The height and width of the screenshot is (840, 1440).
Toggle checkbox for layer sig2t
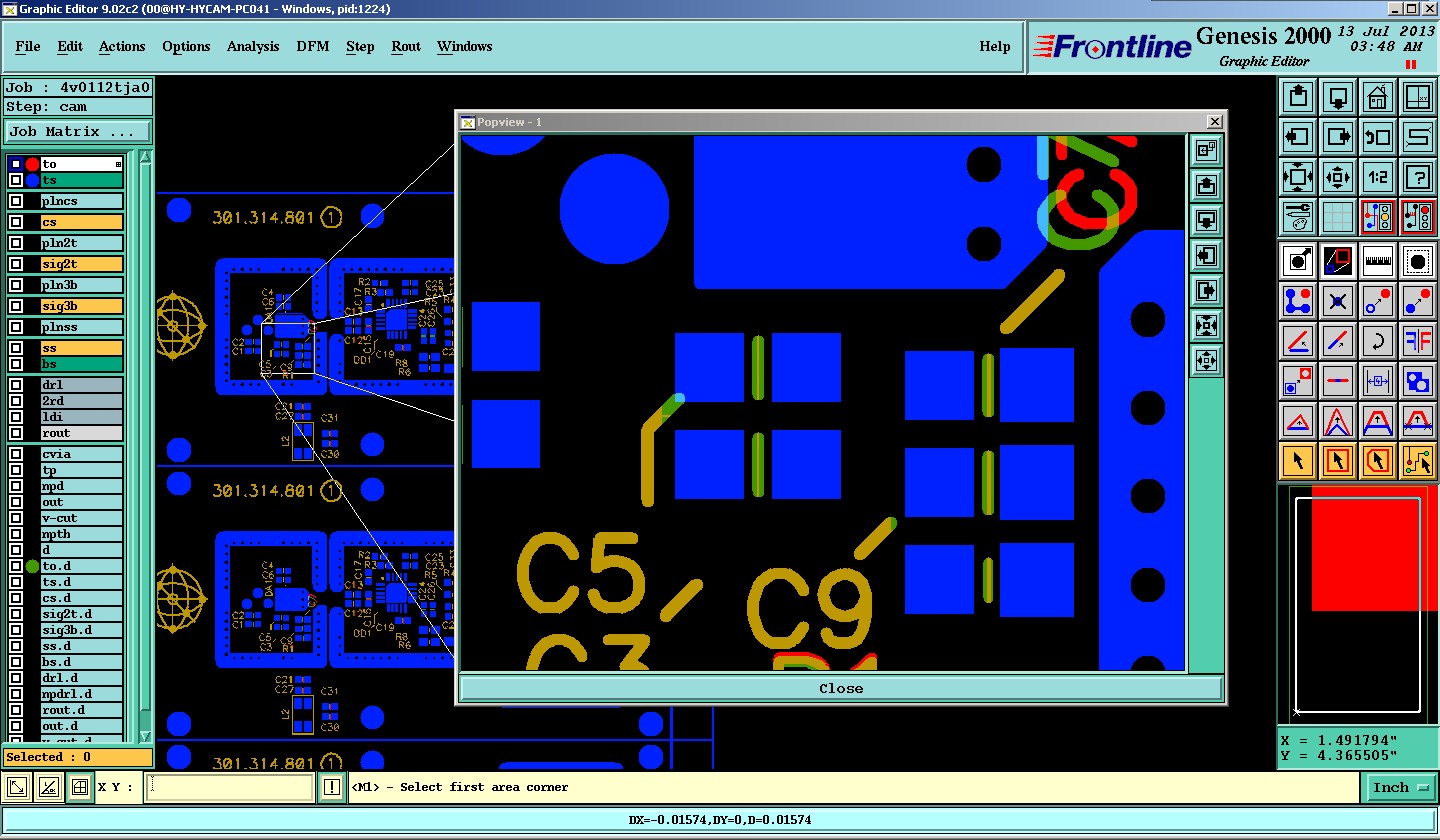point(16,264)
